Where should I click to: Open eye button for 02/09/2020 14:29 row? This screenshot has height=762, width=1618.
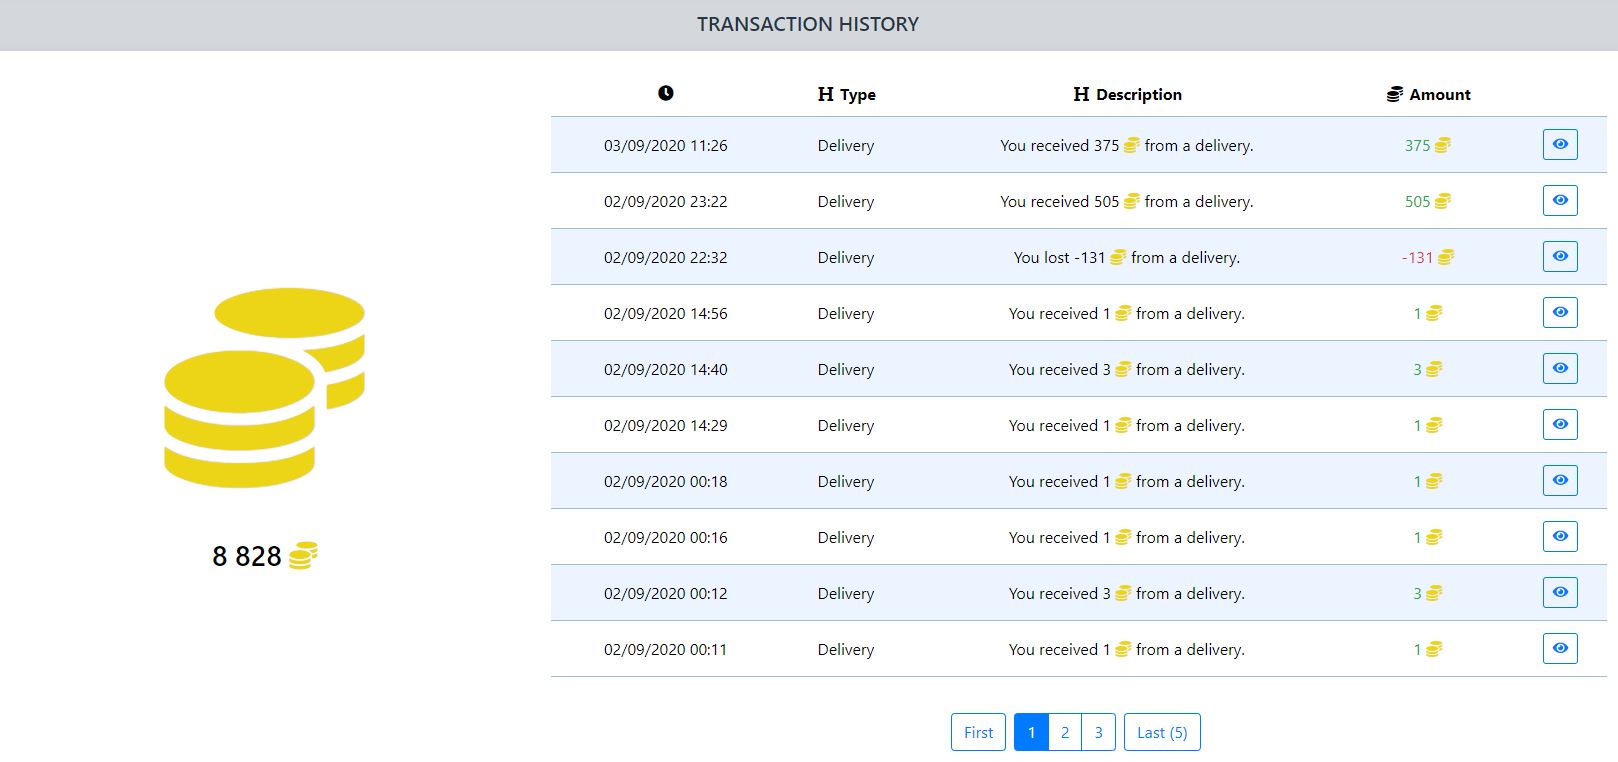point(1559,425)
